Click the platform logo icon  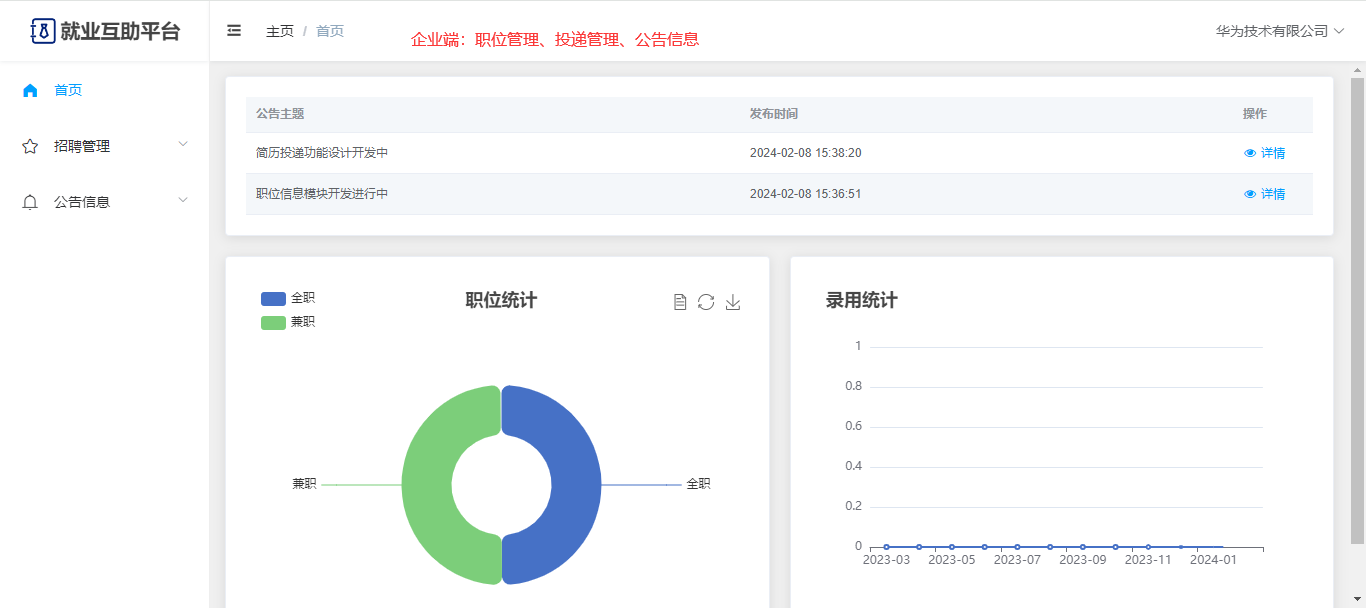[42, 31]
